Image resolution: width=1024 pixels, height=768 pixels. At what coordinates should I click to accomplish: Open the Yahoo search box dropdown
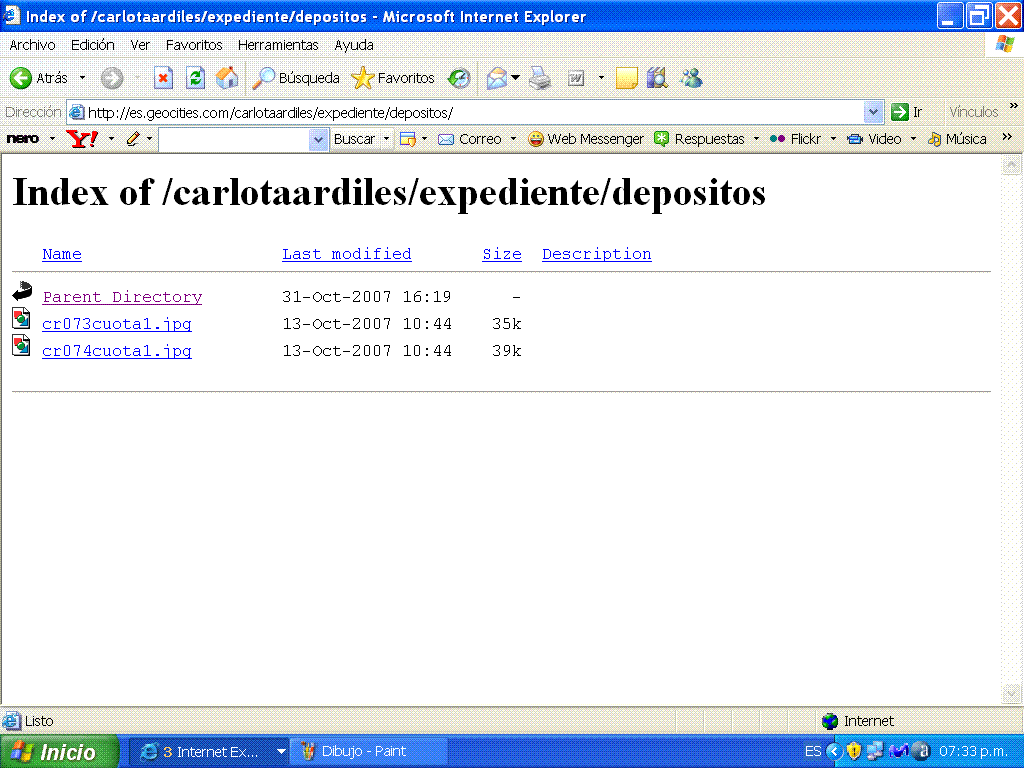tap(318, 139)
